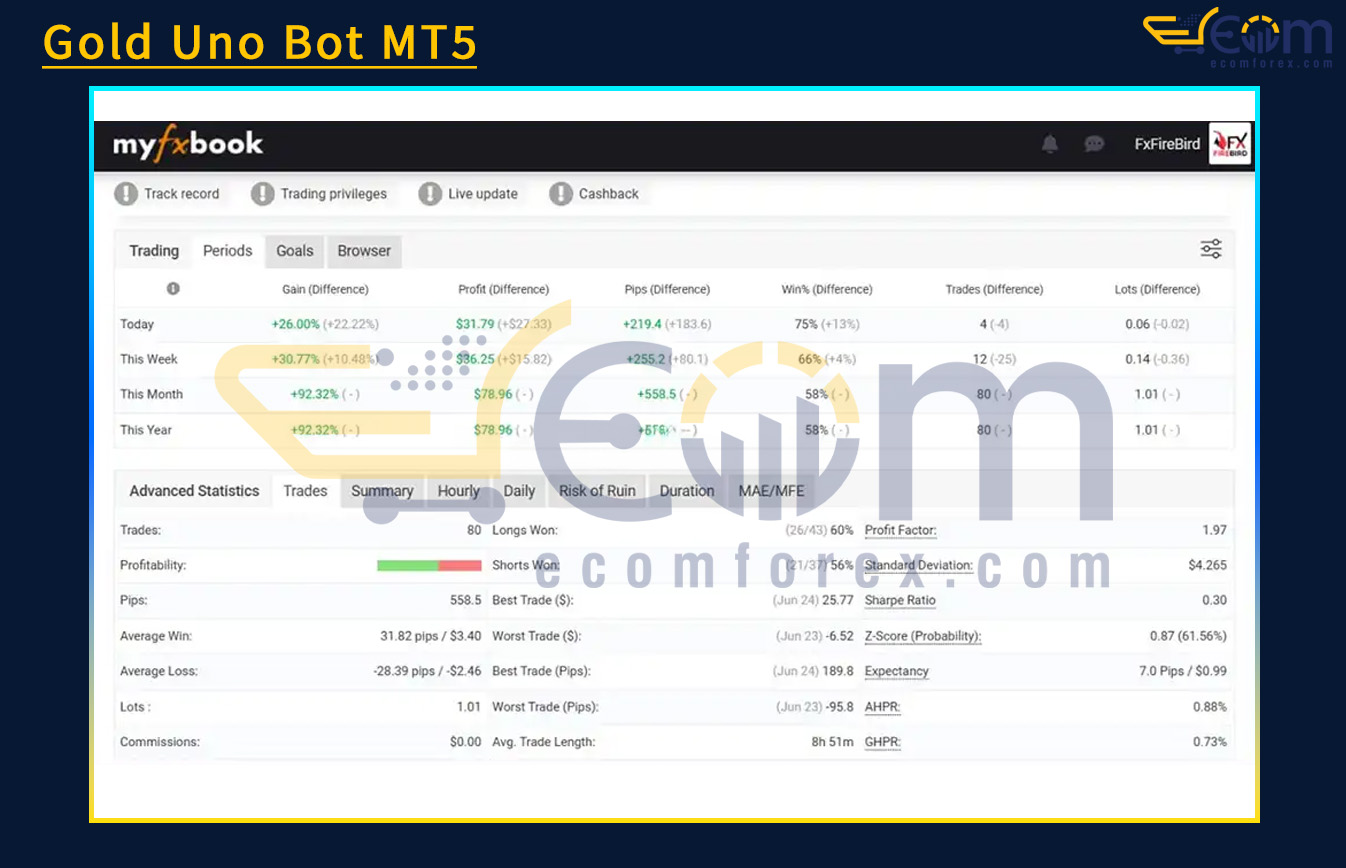The width and height of the screenshot is (1346, 868).
Task: Switch to the Hourly tab
Action: pyautogui.click(x=459, y=491)
